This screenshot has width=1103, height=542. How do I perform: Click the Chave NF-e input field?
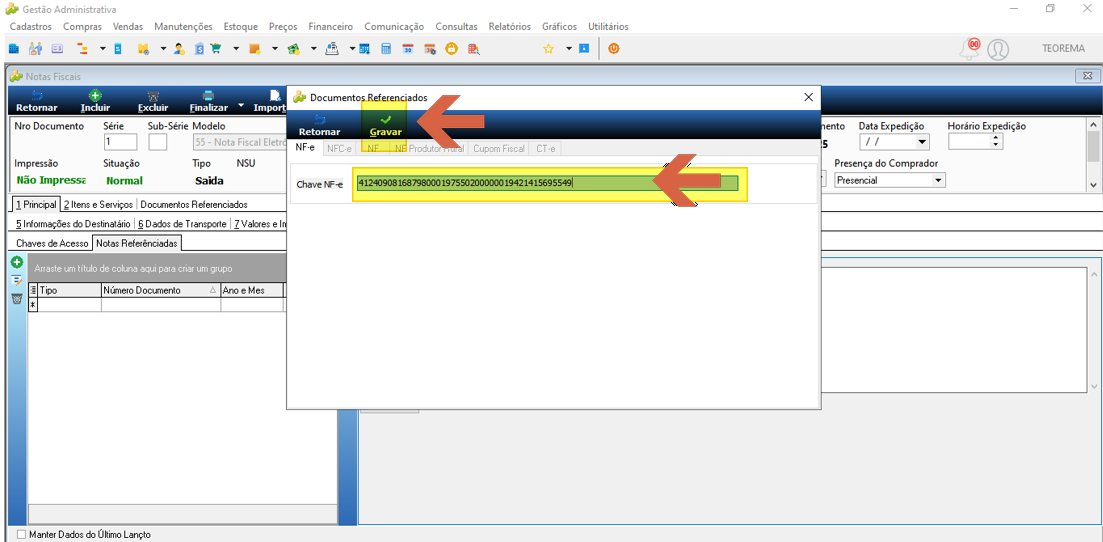coord(547,183)
